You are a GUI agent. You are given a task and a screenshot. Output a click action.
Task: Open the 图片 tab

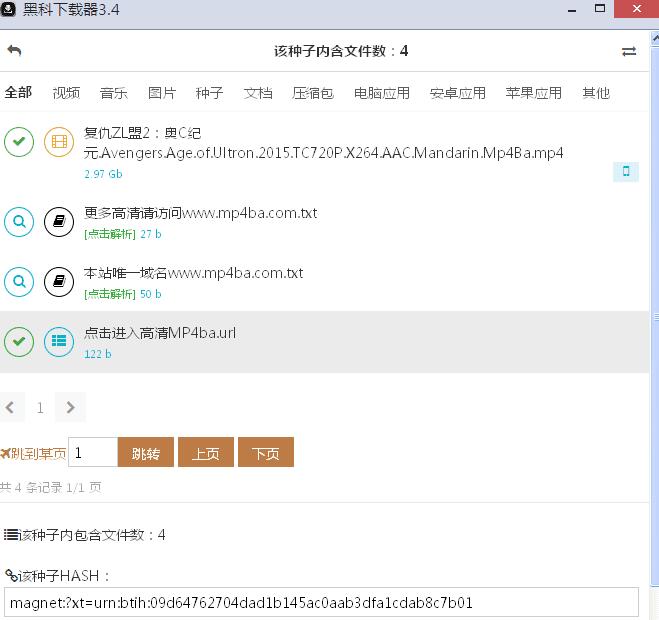[162, 92]
